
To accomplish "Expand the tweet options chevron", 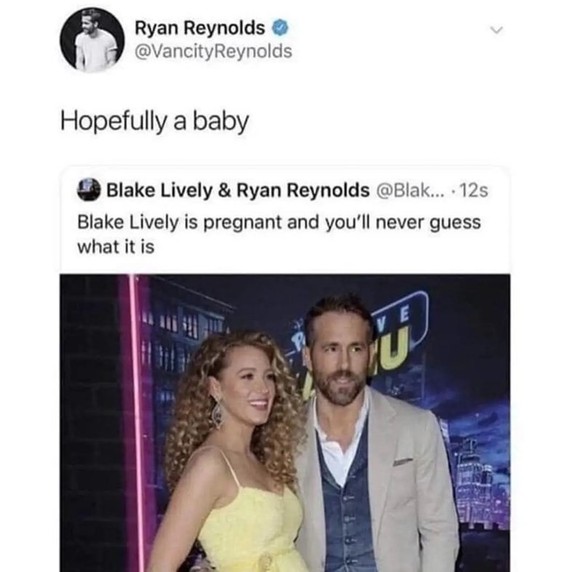I will coord(496,30).
